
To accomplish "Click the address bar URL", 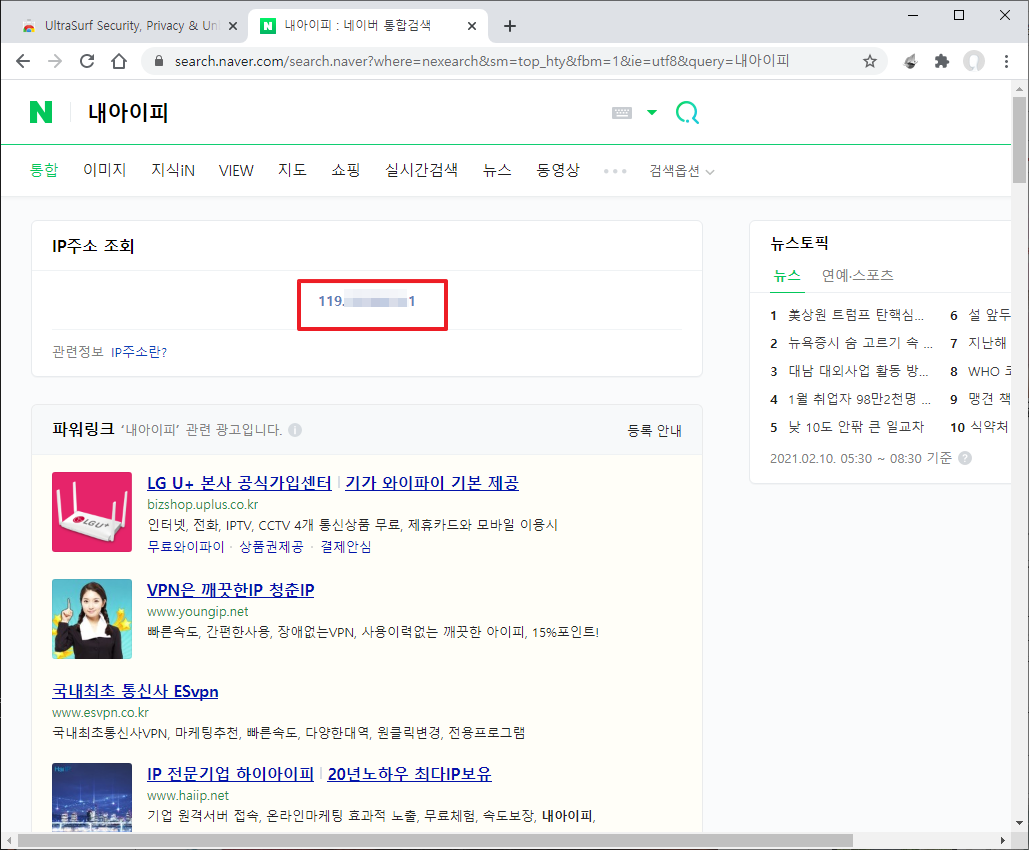I will click(482, 62).
